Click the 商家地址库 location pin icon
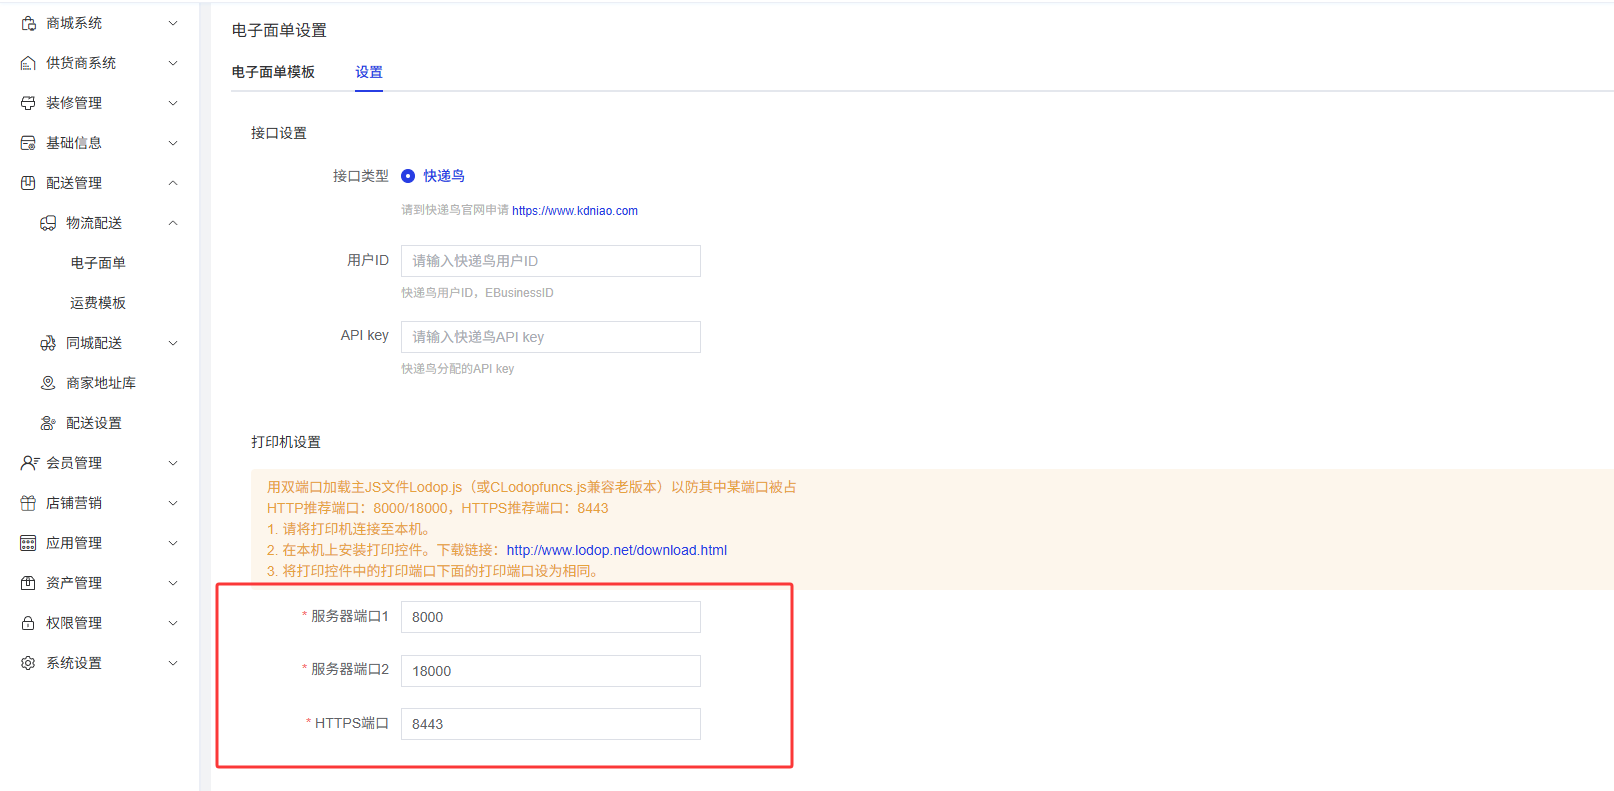The image size is (1614, 791). [x=48, y=383]
